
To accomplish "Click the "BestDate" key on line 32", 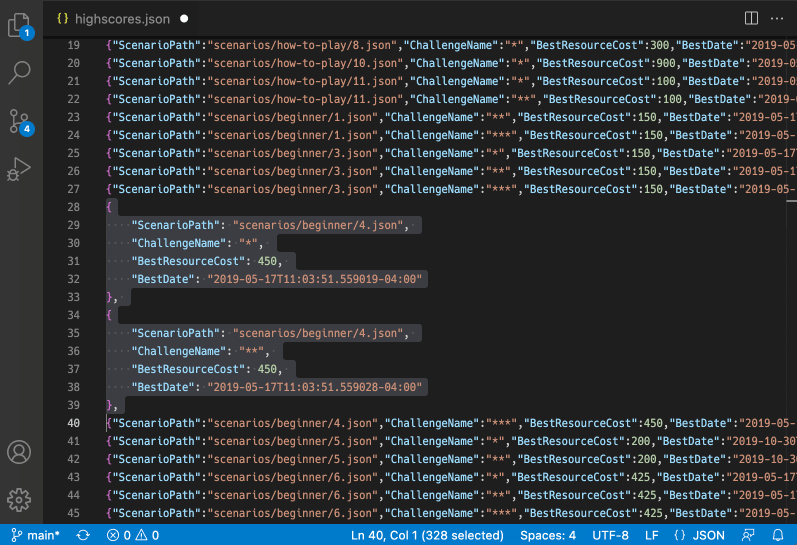I will (163, 279).
